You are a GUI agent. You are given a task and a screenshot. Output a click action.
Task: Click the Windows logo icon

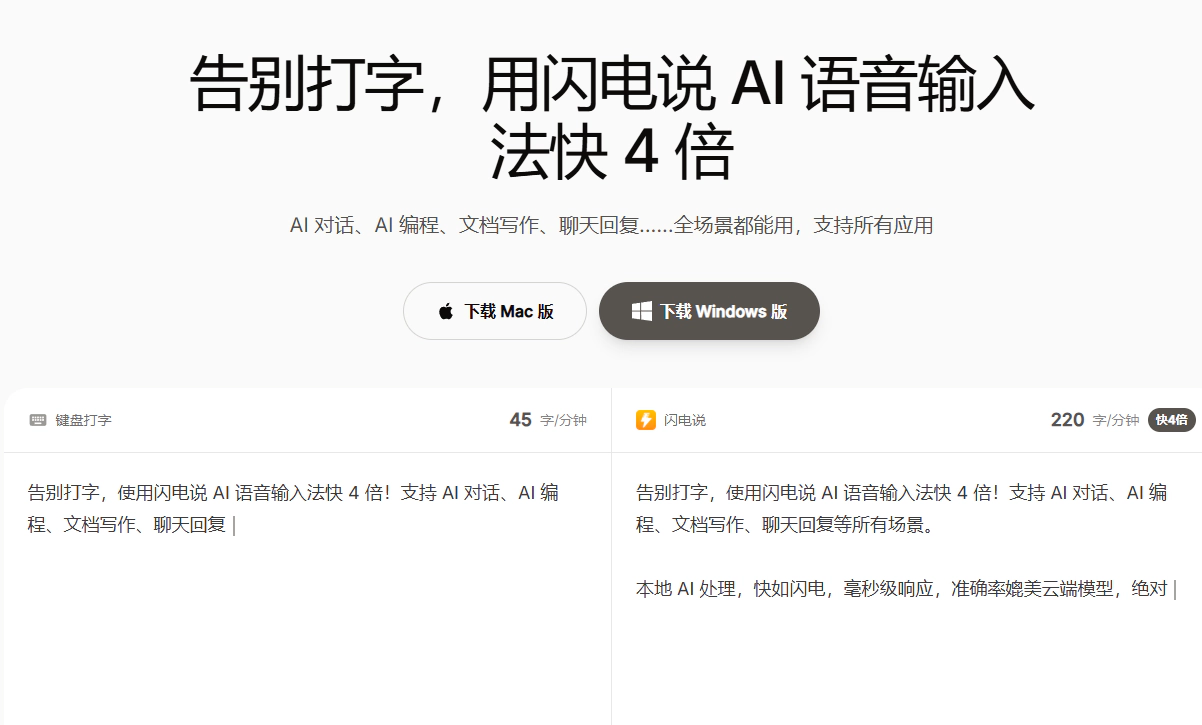[x=641, y=312]
